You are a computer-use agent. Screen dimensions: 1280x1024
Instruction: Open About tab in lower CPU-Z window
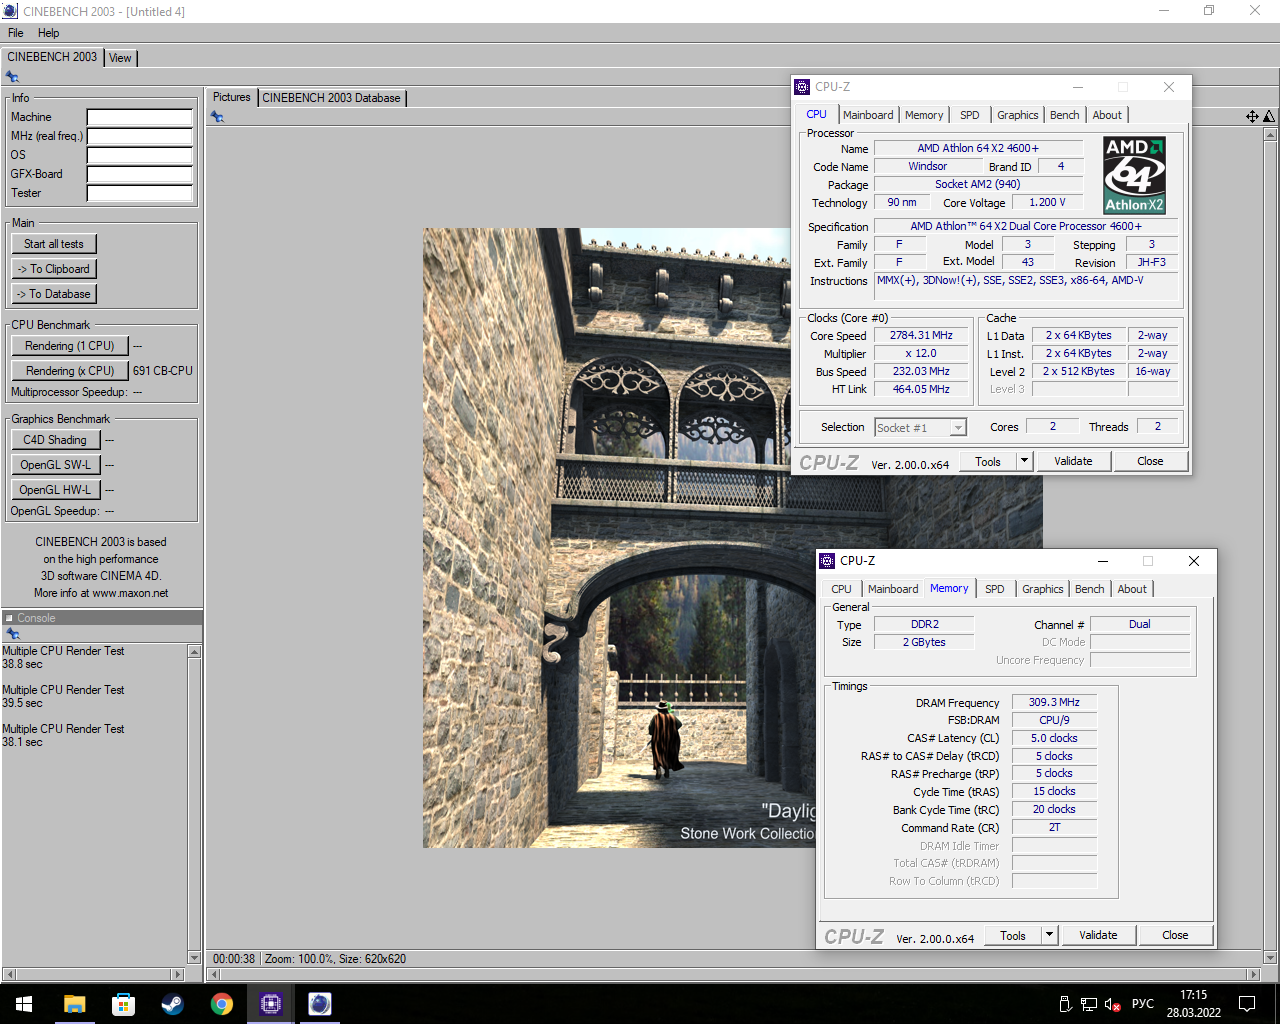point(1132,589)
